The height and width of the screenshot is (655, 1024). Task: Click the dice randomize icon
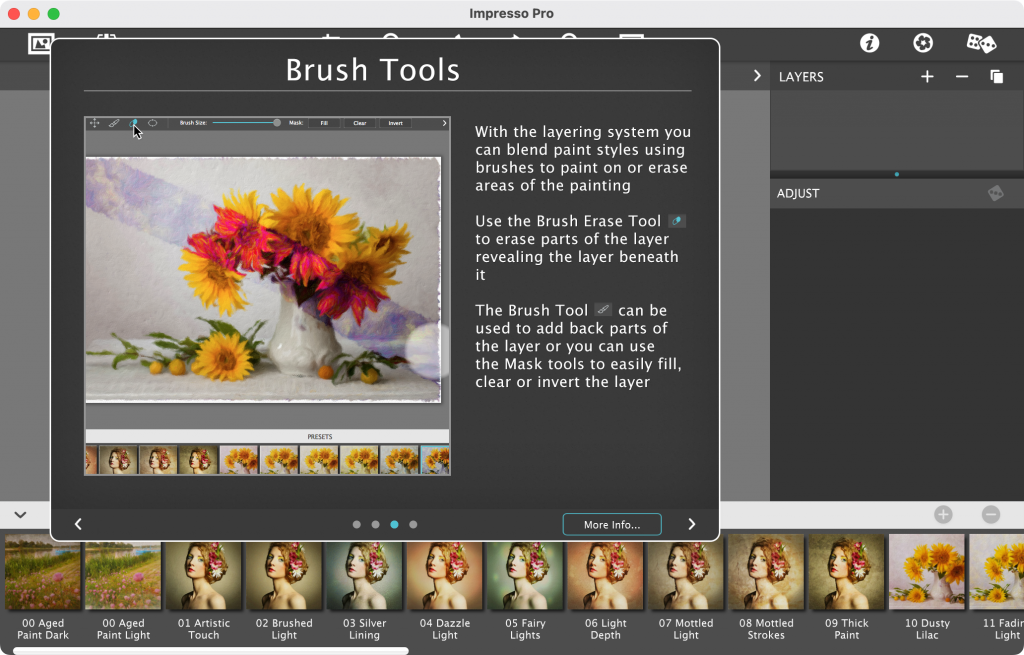coord(981,43)
